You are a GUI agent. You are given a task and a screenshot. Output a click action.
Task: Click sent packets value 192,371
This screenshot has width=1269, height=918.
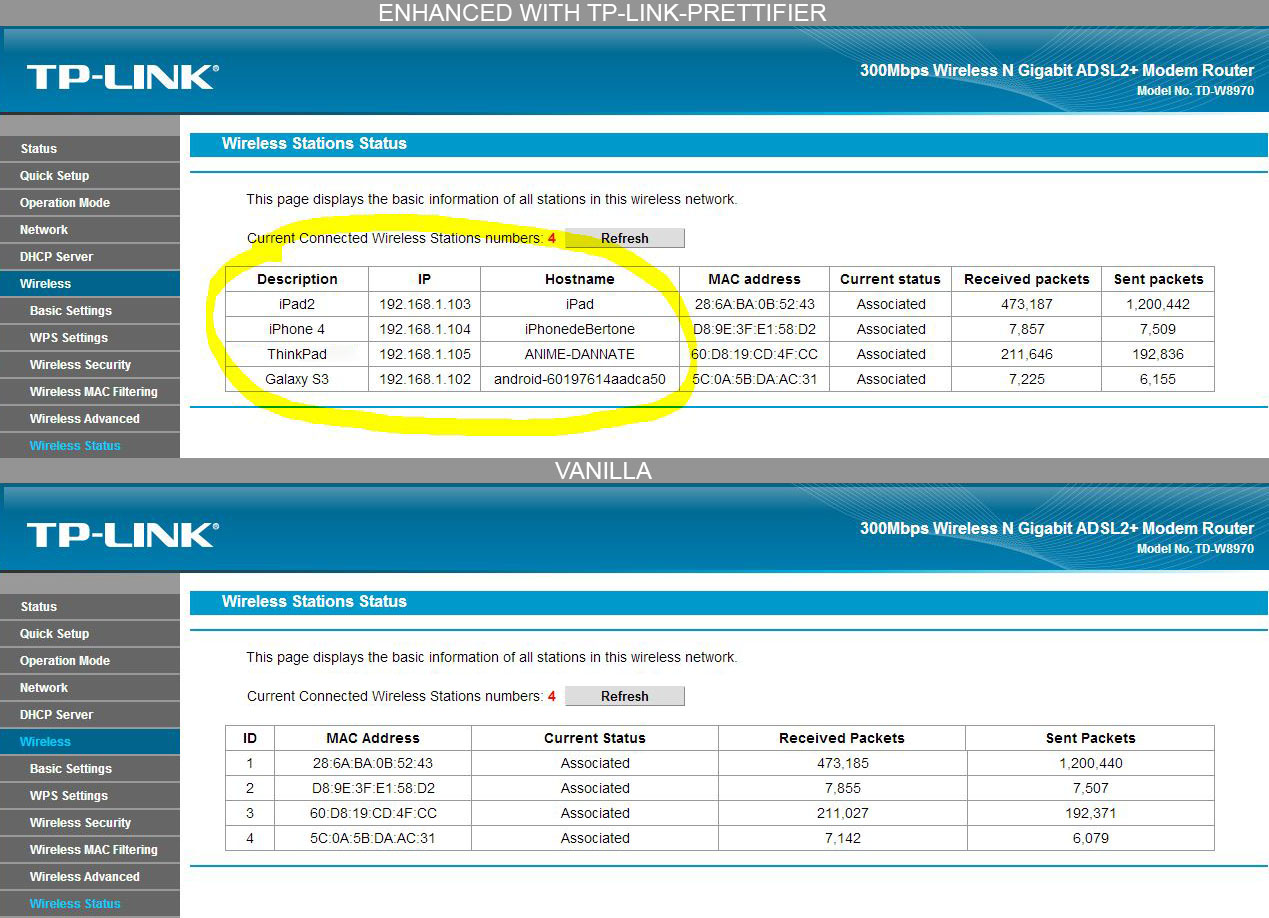[1090, 813]
